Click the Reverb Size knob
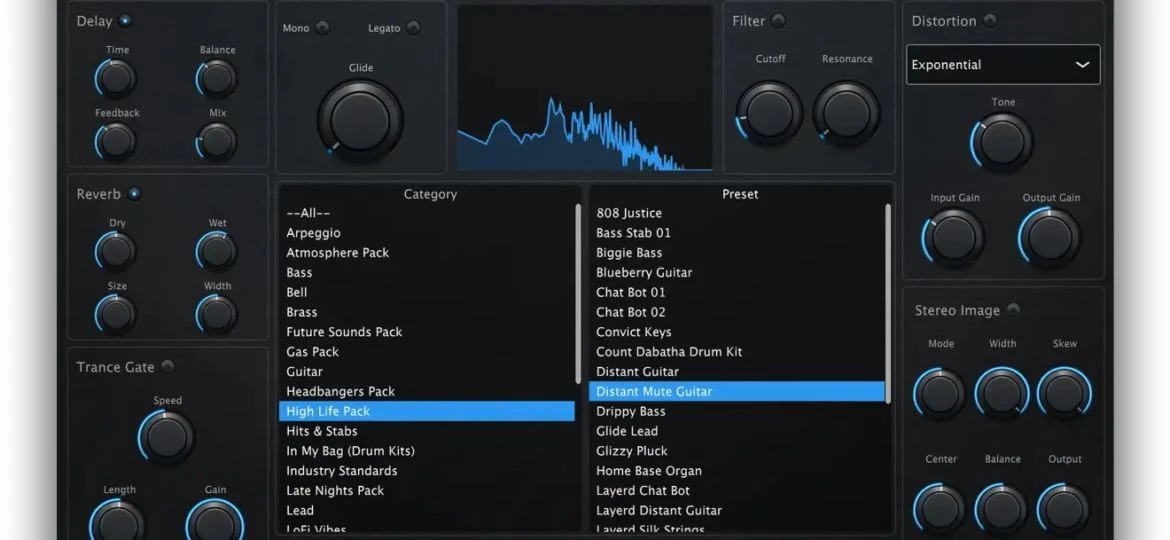Screen dimensions: 1170x540 [116, 315]
